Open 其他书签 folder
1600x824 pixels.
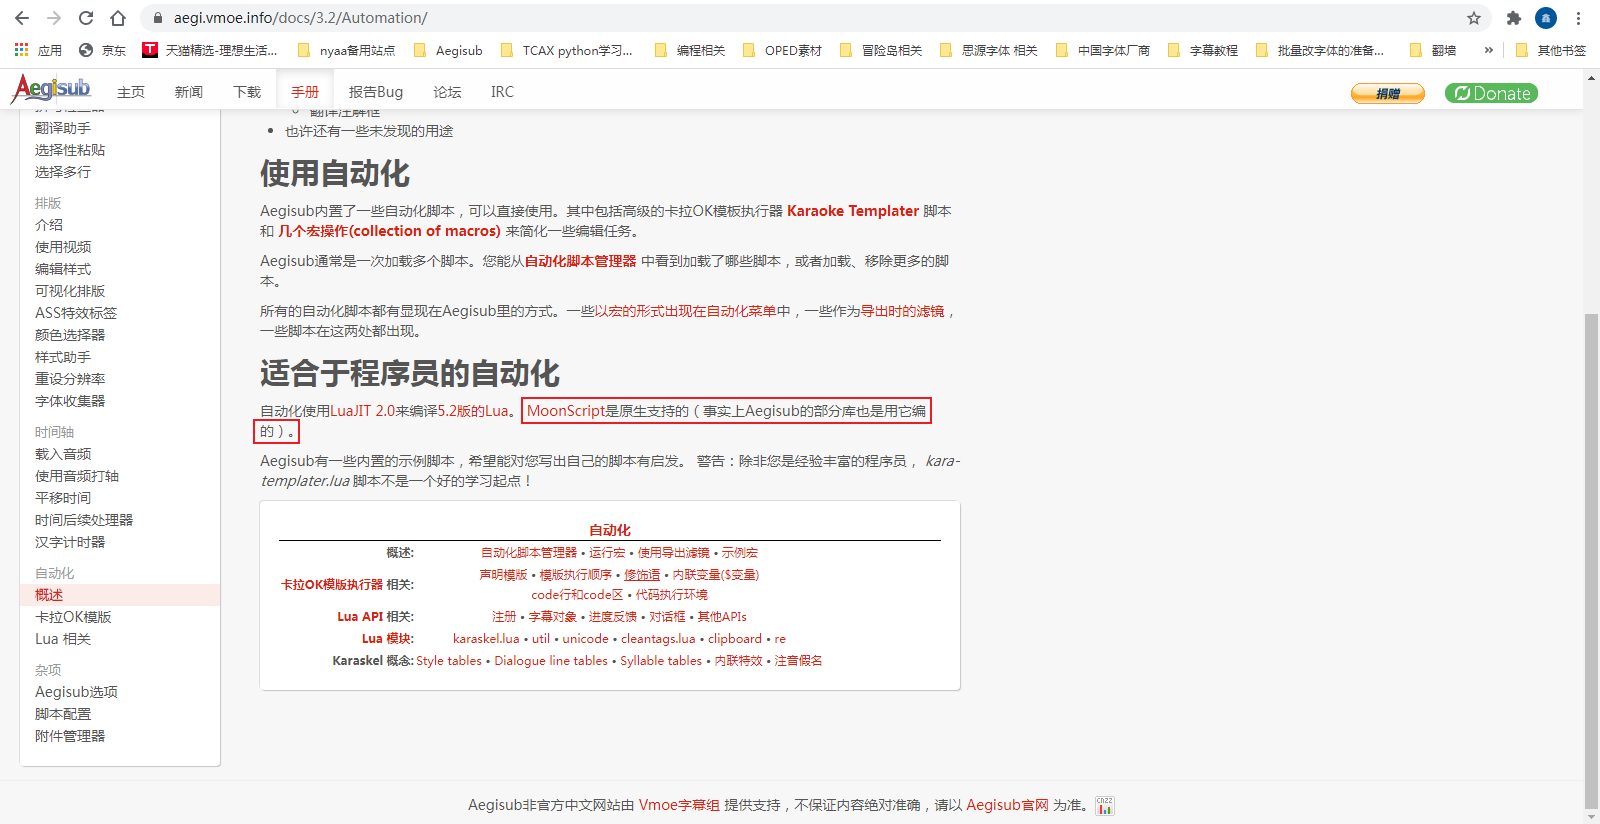coord(1551,50)
